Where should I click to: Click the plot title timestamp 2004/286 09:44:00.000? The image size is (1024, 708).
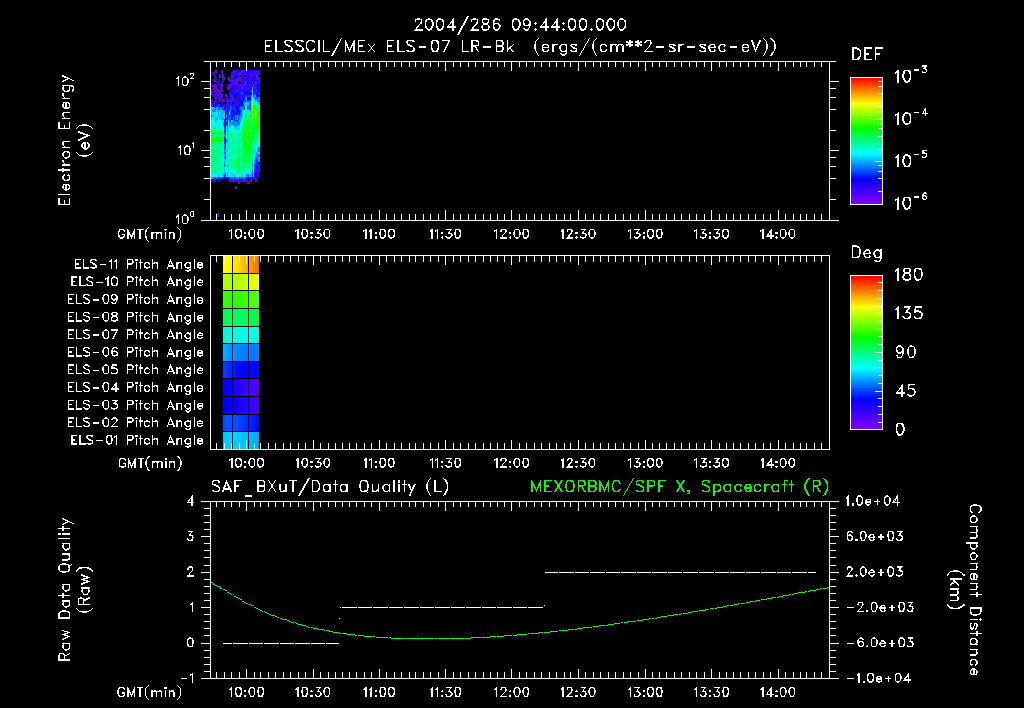point(520,25)
